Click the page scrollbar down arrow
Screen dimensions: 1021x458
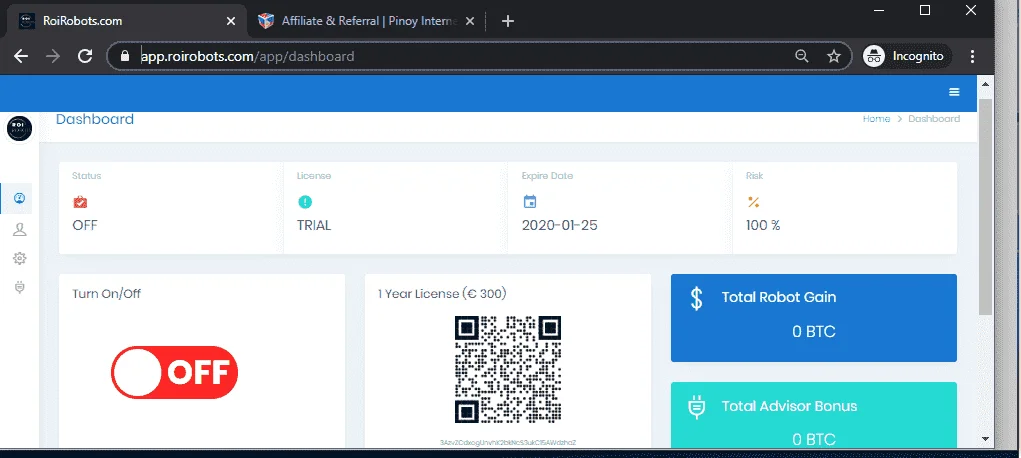click(x=985, y=438)
